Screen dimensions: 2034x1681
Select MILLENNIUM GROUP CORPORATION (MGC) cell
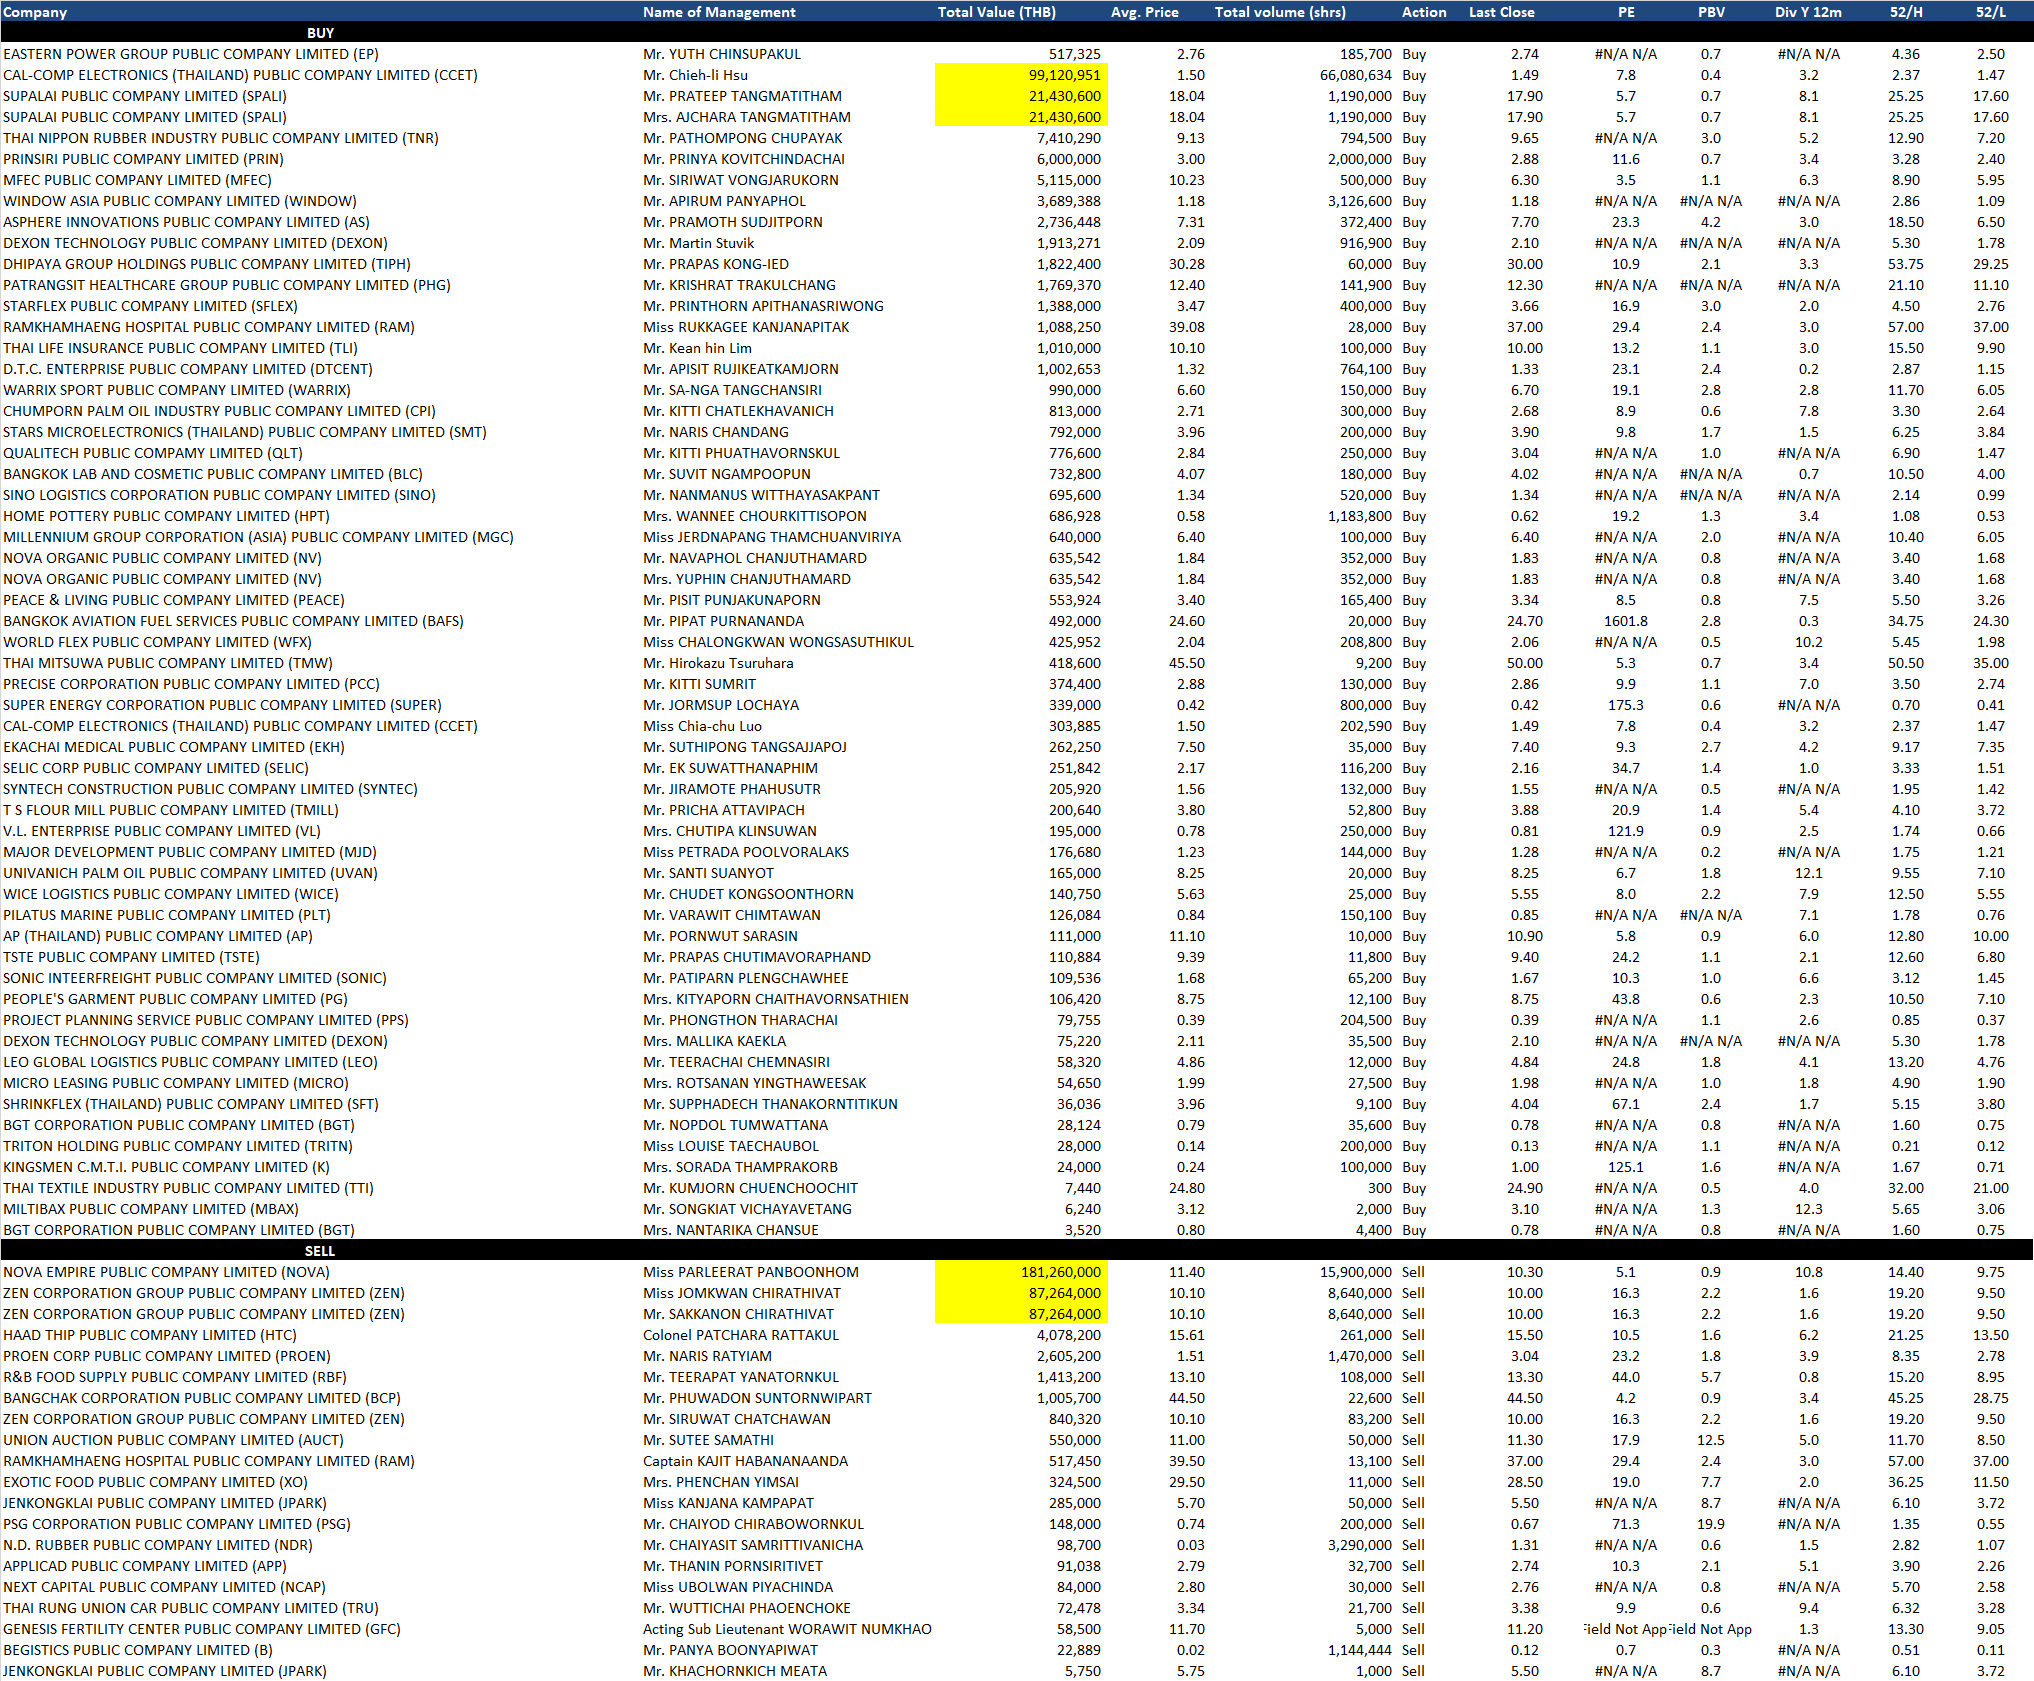(x=258, y=537)
